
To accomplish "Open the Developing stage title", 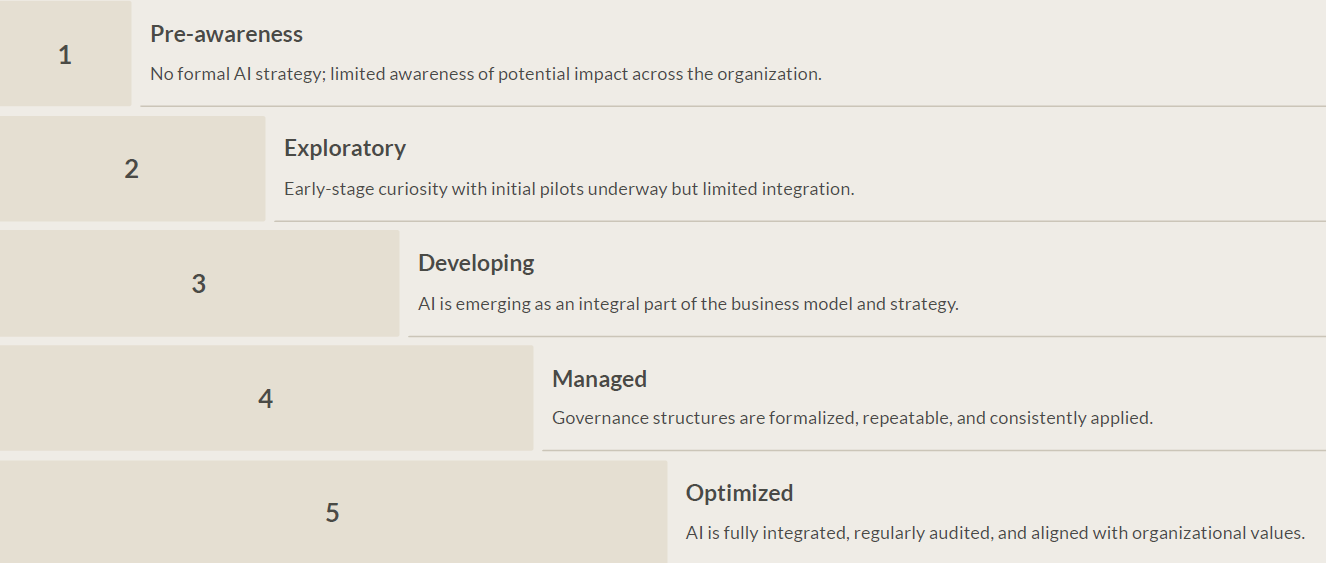I will pos(476,263).
